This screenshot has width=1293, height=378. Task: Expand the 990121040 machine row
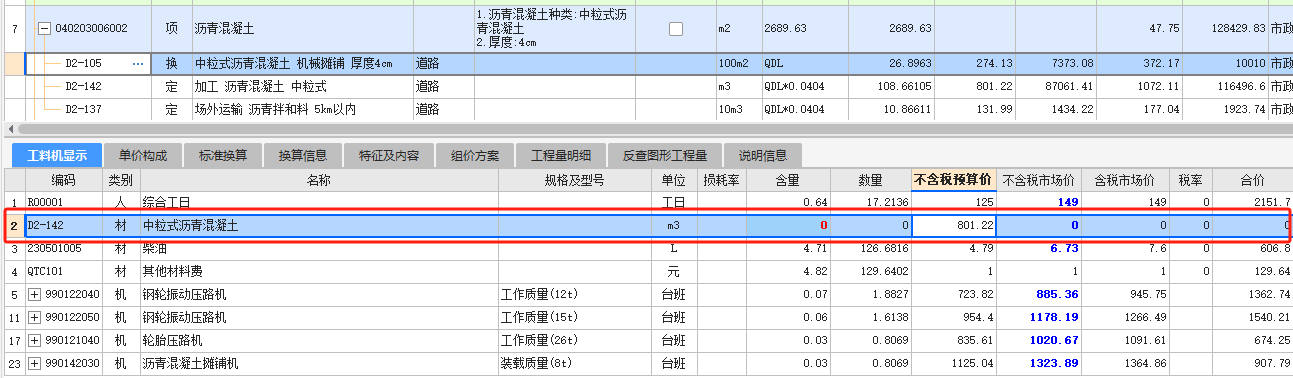34,340
